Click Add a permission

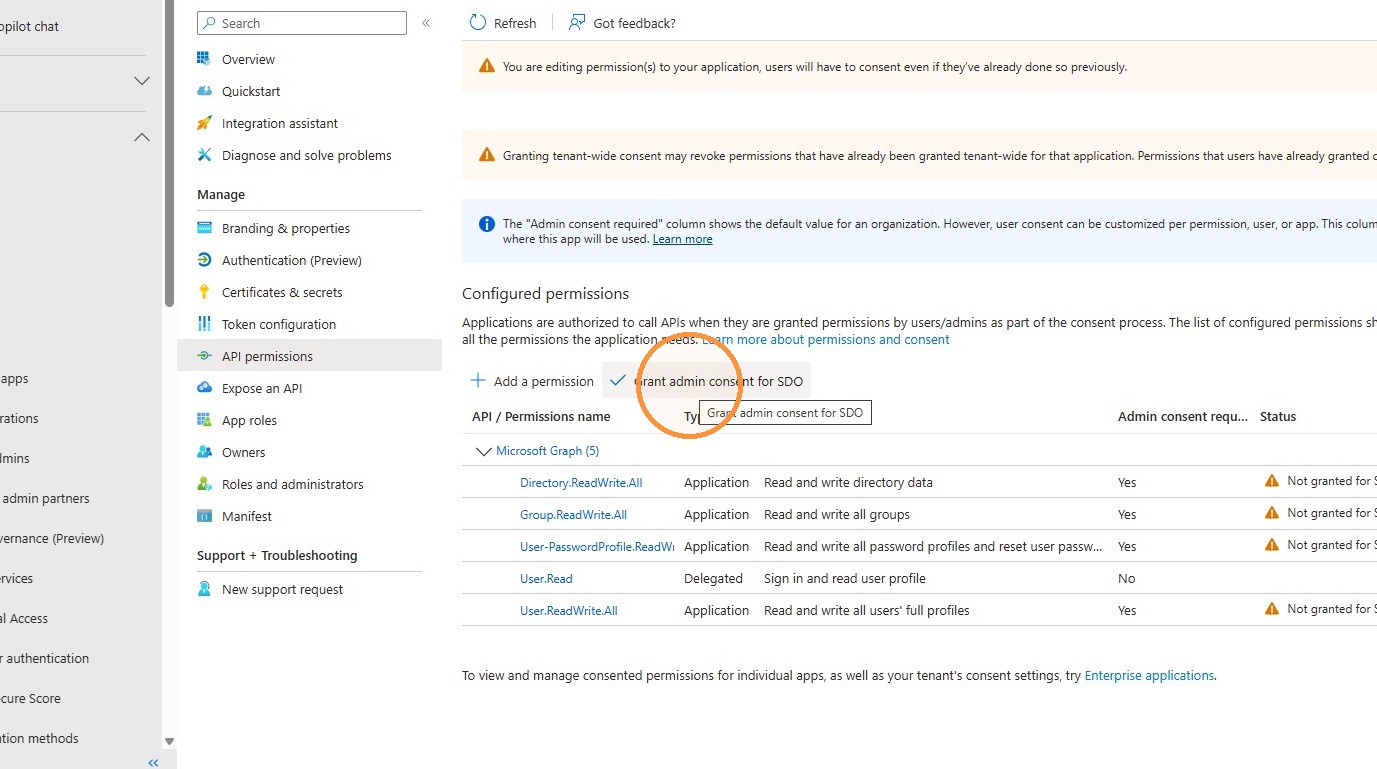(x=532, y=381)
